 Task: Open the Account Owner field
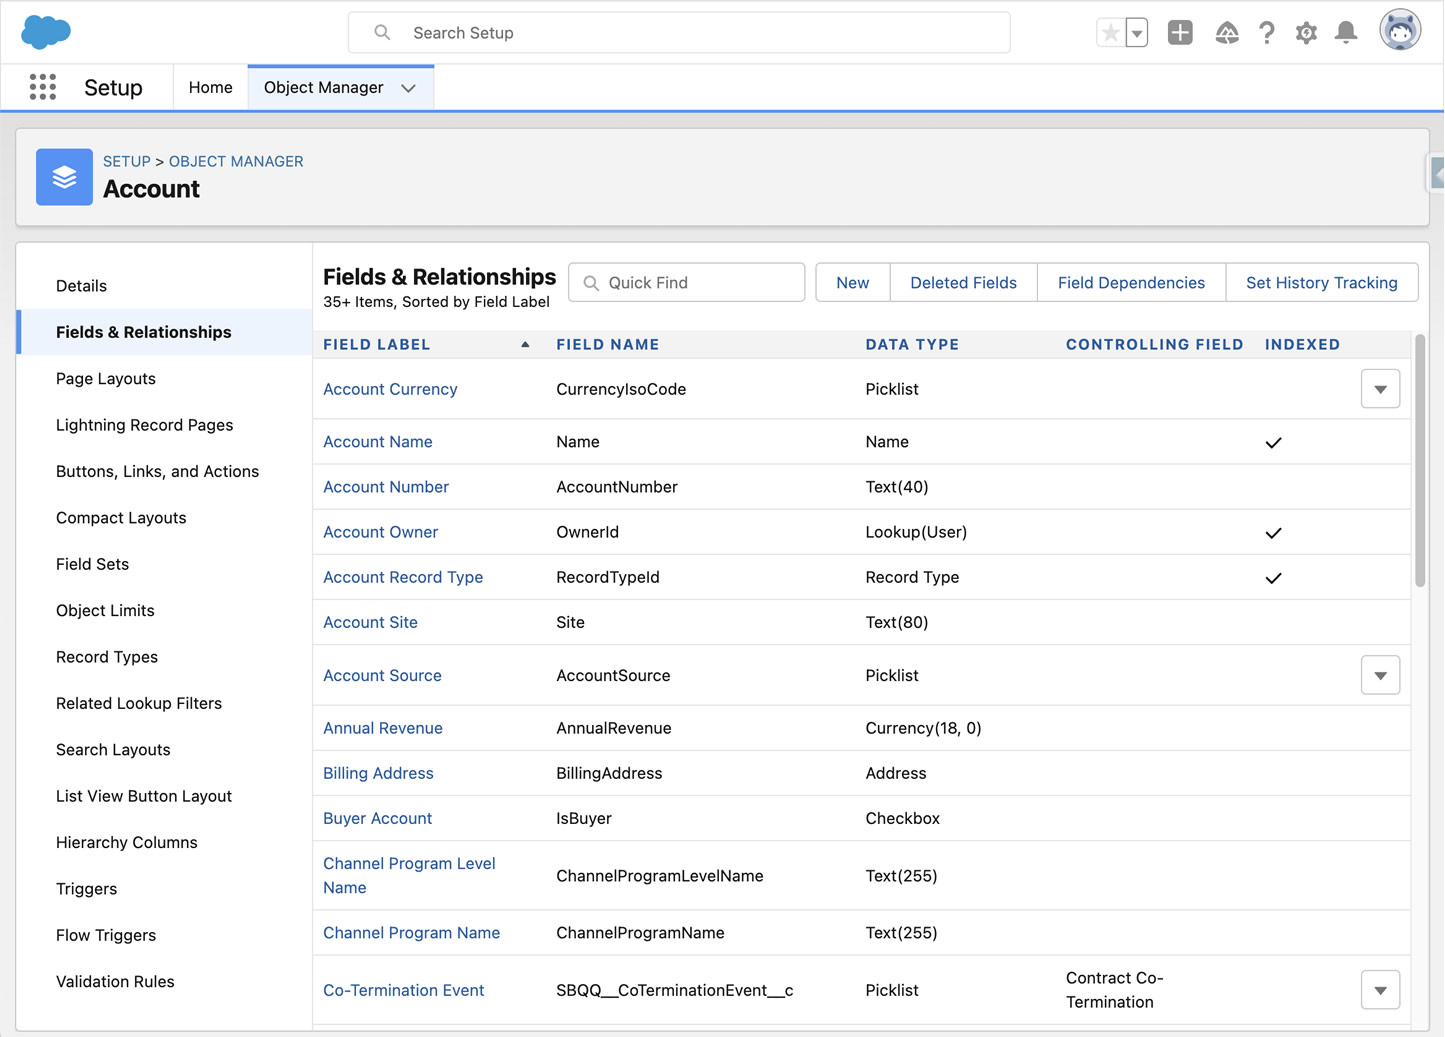380,532
